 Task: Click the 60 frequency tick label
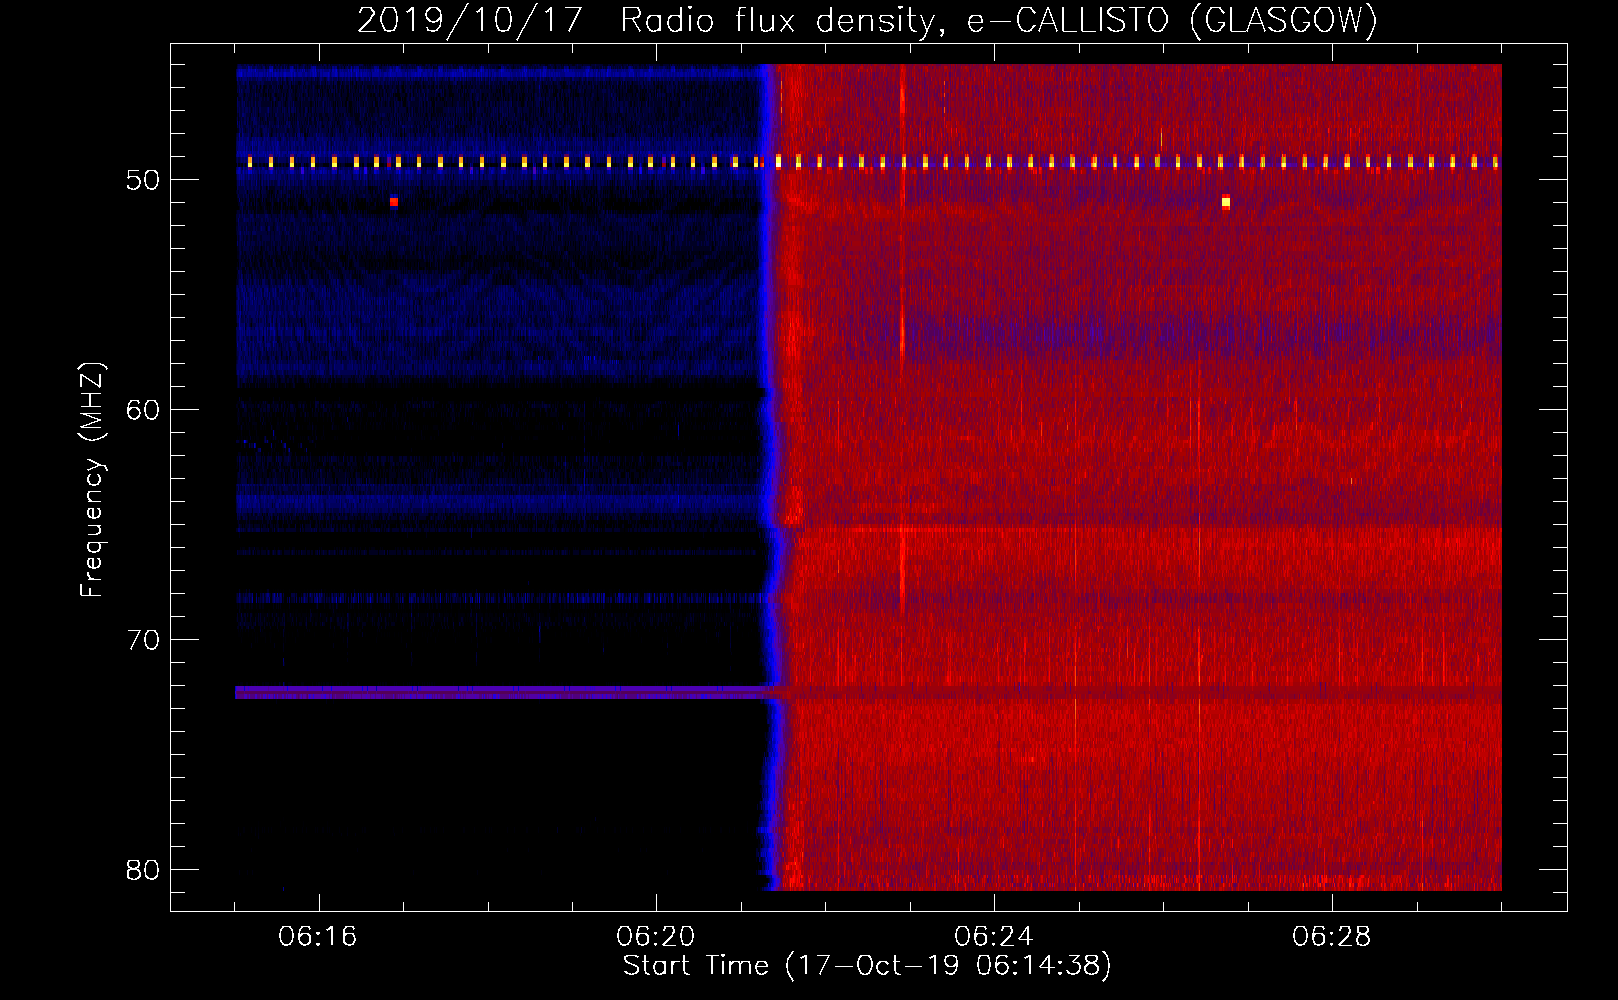coord(143,410)
